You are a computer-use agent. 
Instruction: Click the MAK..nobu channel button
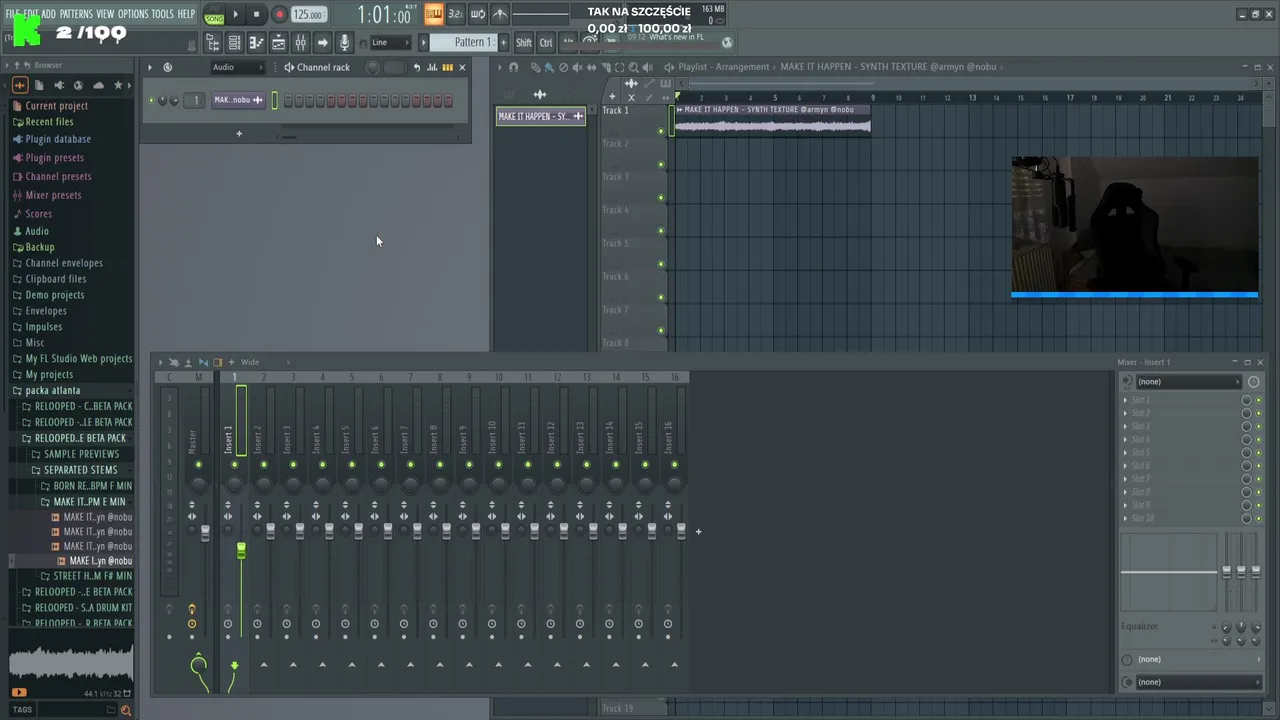click(x=238, y=100)
